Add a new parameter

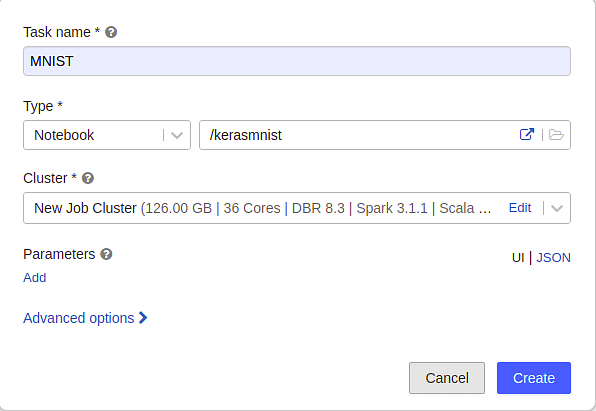[35, 278]
